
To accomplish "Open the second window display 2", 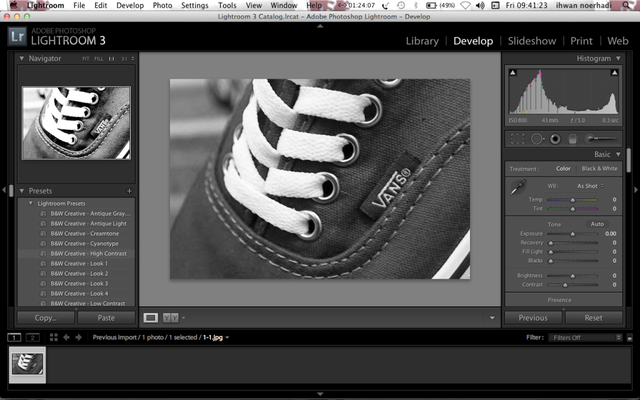I will point(33,338).
